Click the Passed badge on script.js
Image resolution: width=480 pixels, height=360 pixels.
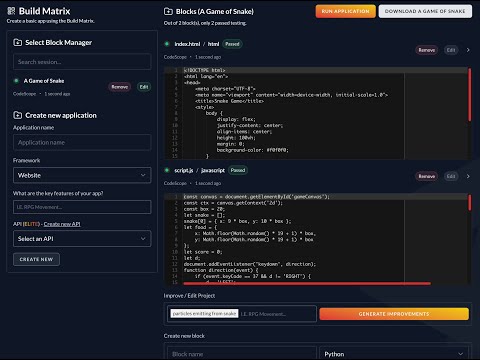[x=238, y=170]
